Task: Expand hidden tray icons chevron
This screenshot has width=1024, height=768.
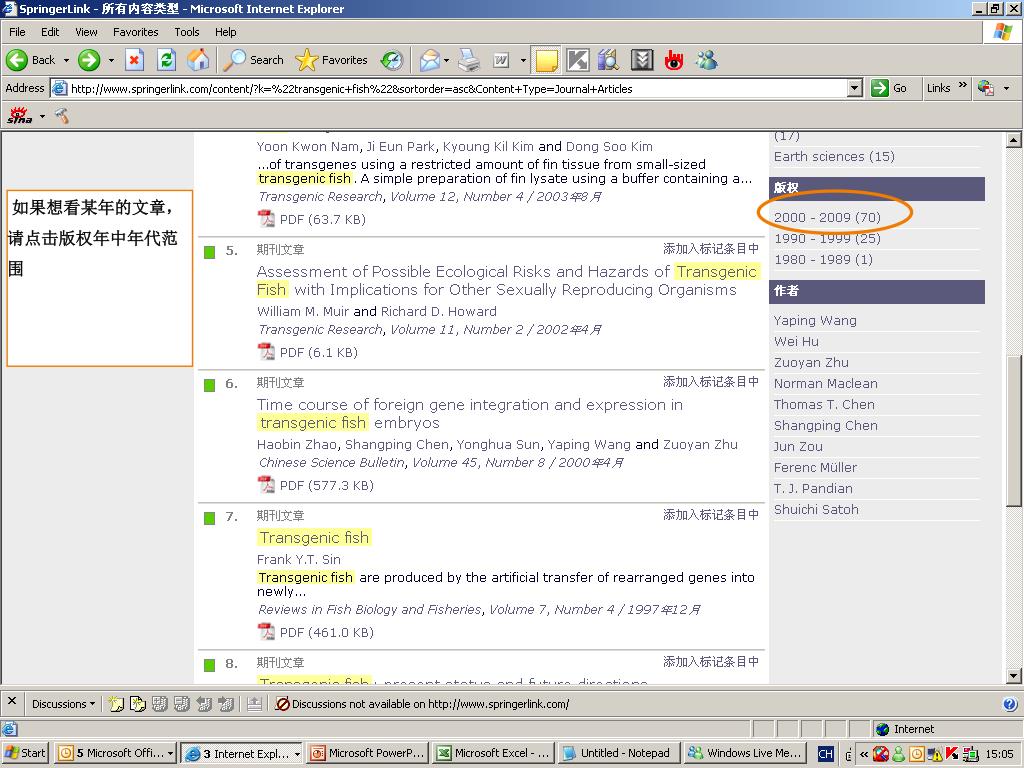Action: point(863,754)
